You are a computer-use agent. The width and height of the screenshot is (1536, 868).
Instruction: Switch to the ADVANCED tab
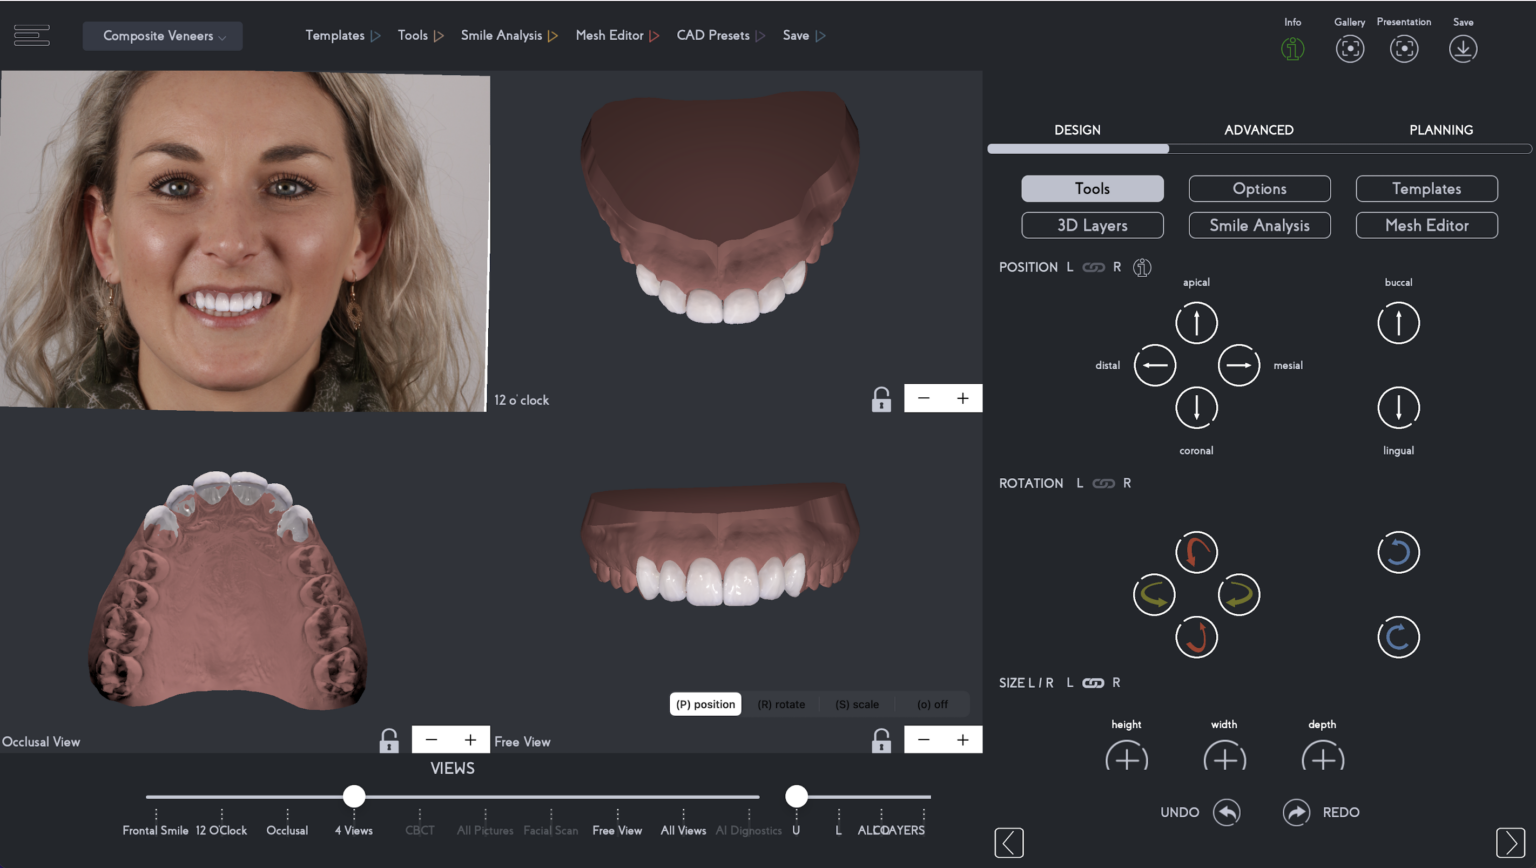1259,129
